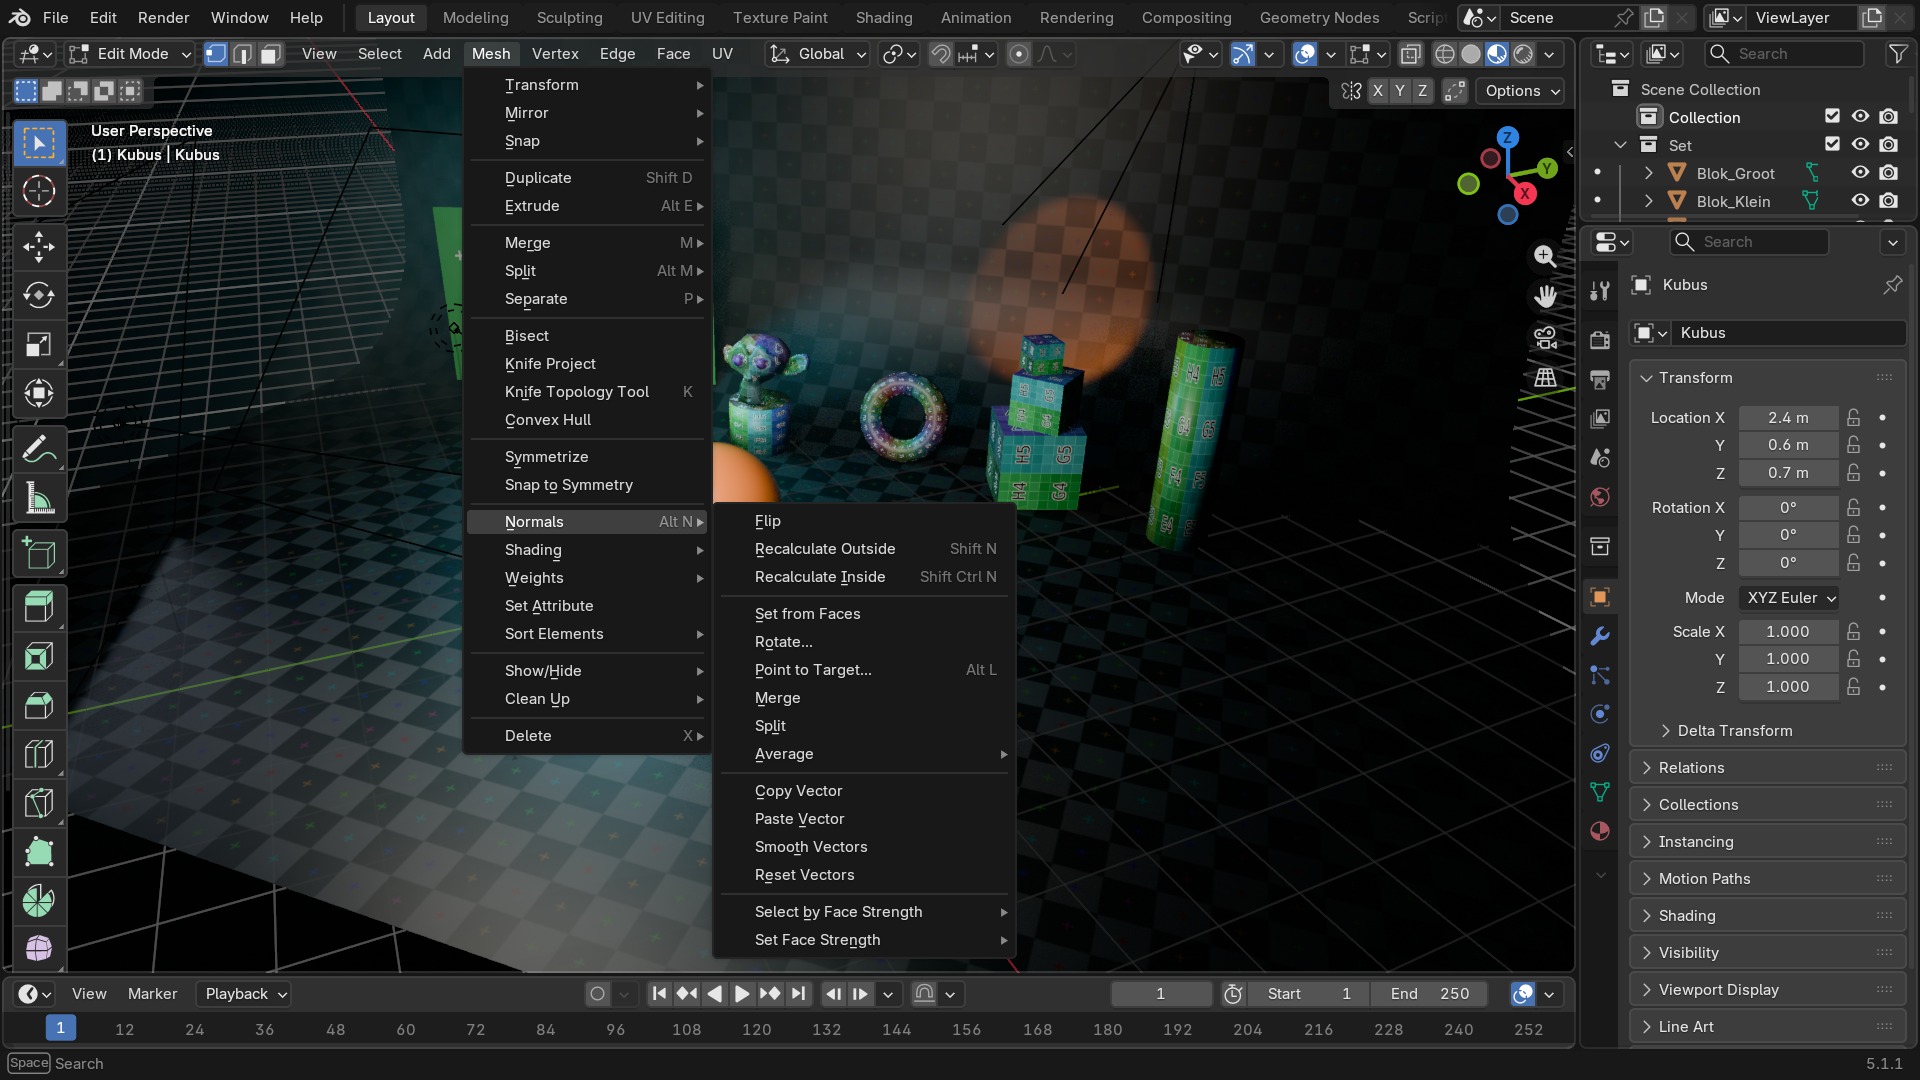The image size is (1920, 1080).
Task: Select the Knife tool
Action: (x=39, y=804)
